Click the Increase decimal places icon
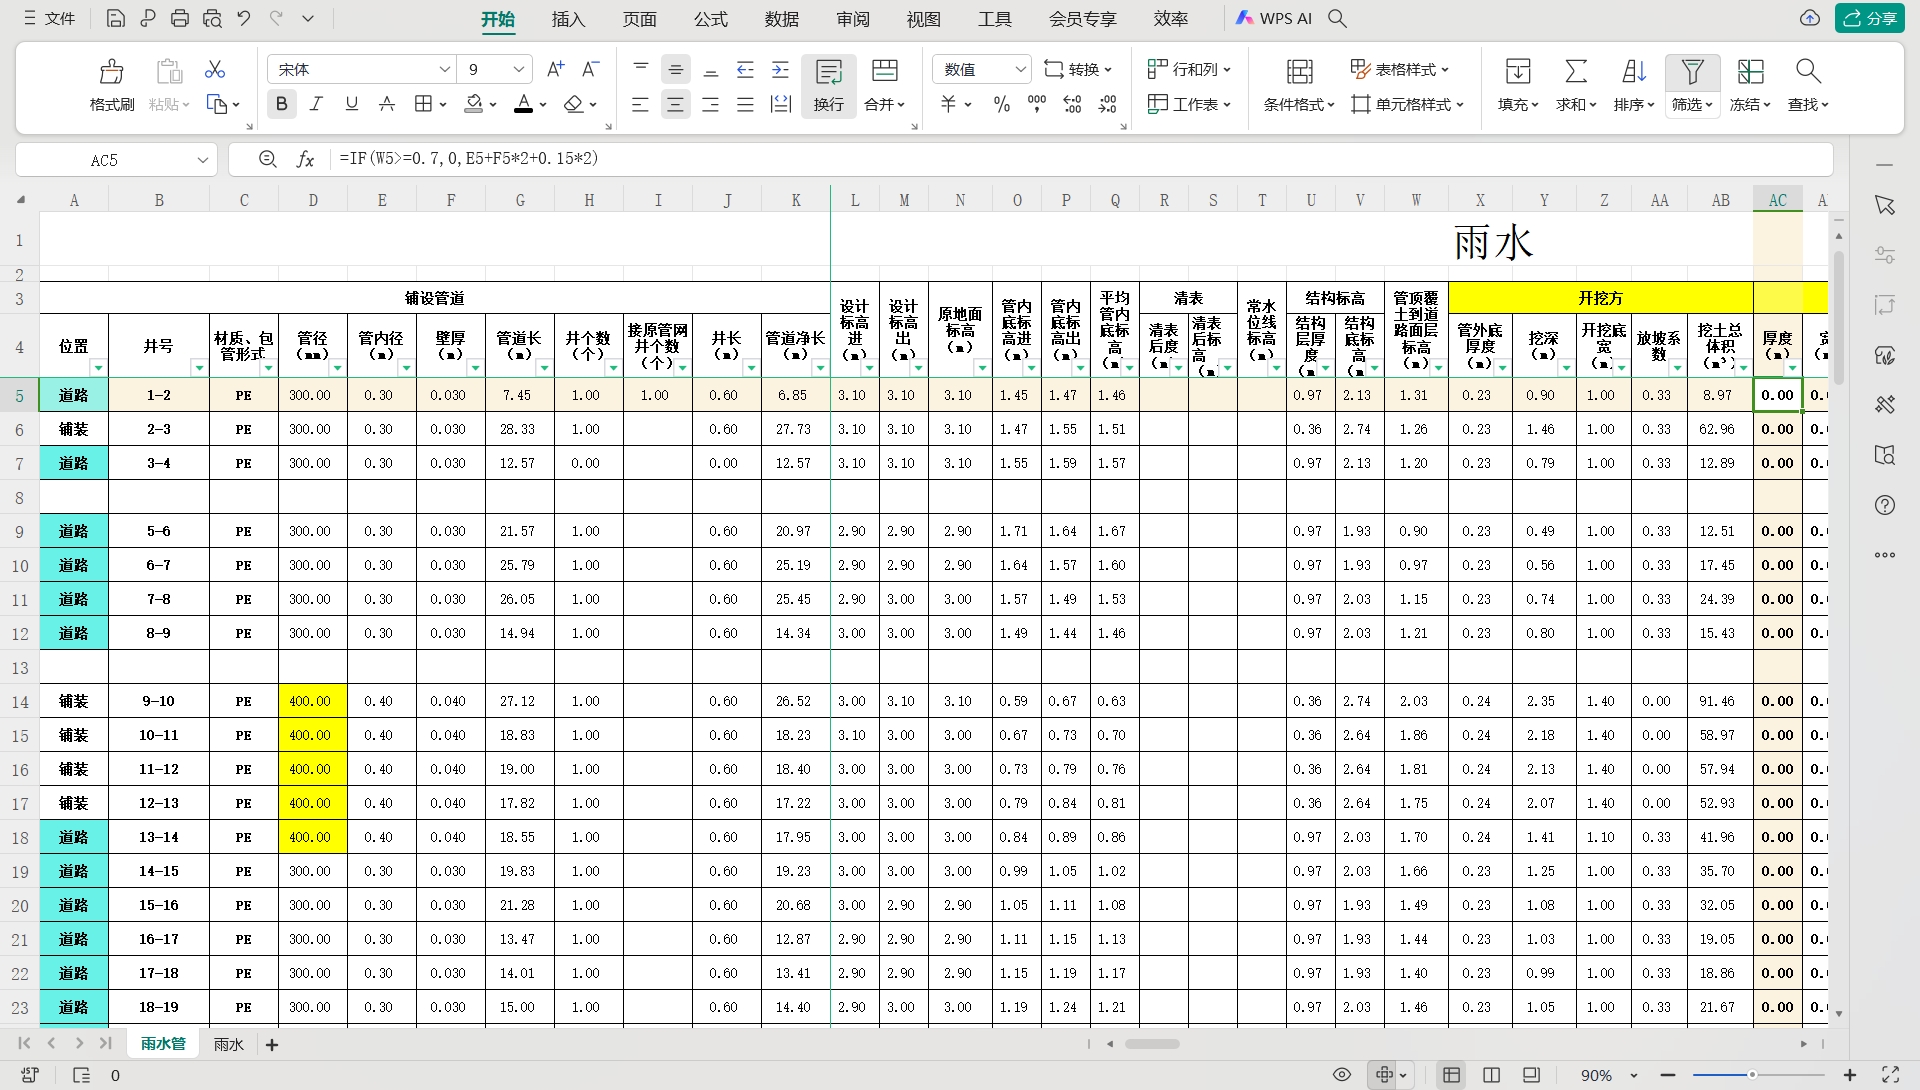Screen dimensions: 1920x1090 1072,104
